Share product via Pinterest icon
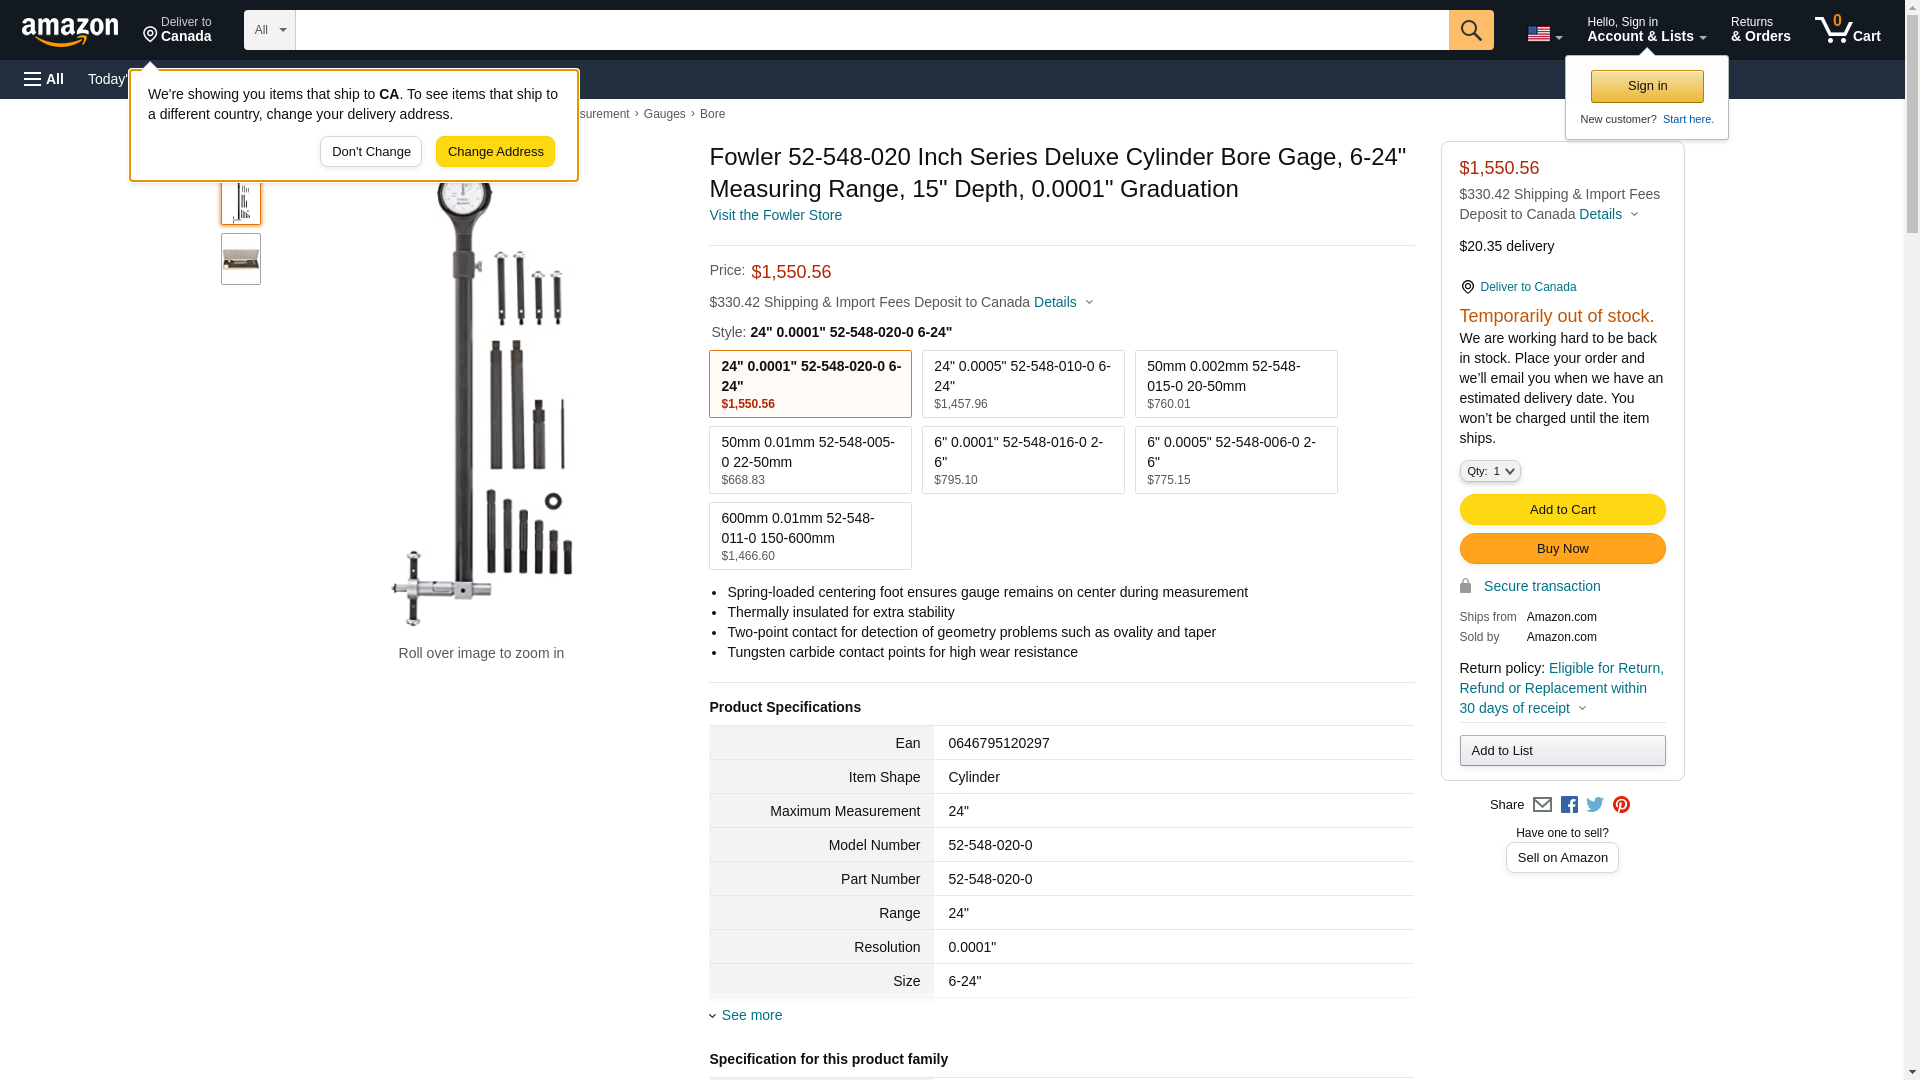Image resolution: width=1920 pixels, height=1080 pixels. pyautogui.click(x=1621, y=805)
